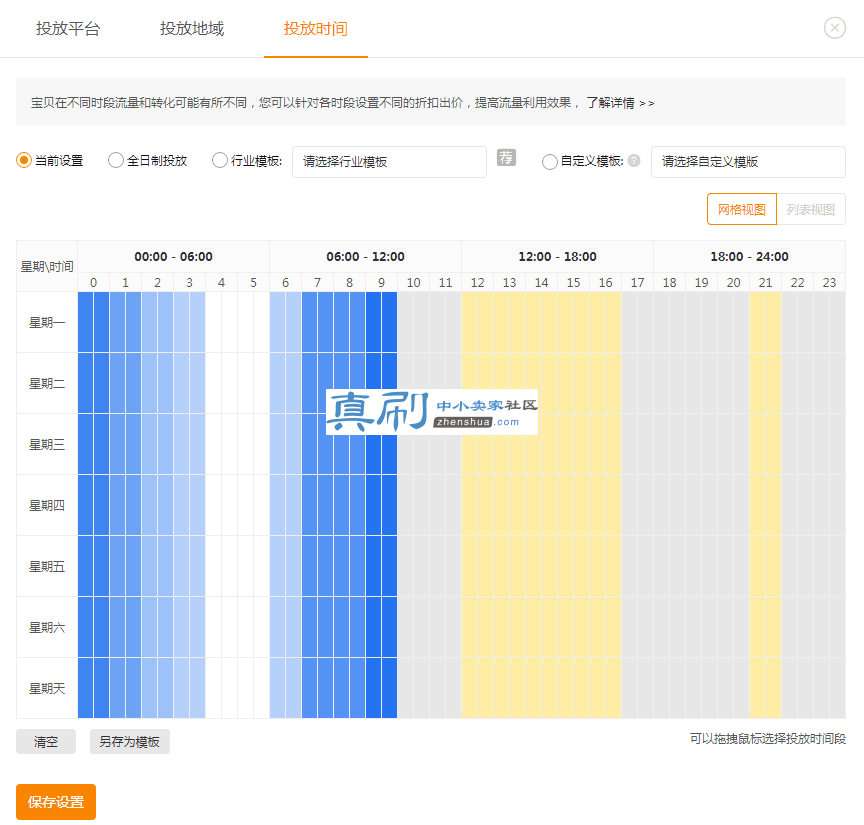Viewport: 864px width, 825px height.
Task: Select the 网格视图 grid view button
Action: pos(742,209)
